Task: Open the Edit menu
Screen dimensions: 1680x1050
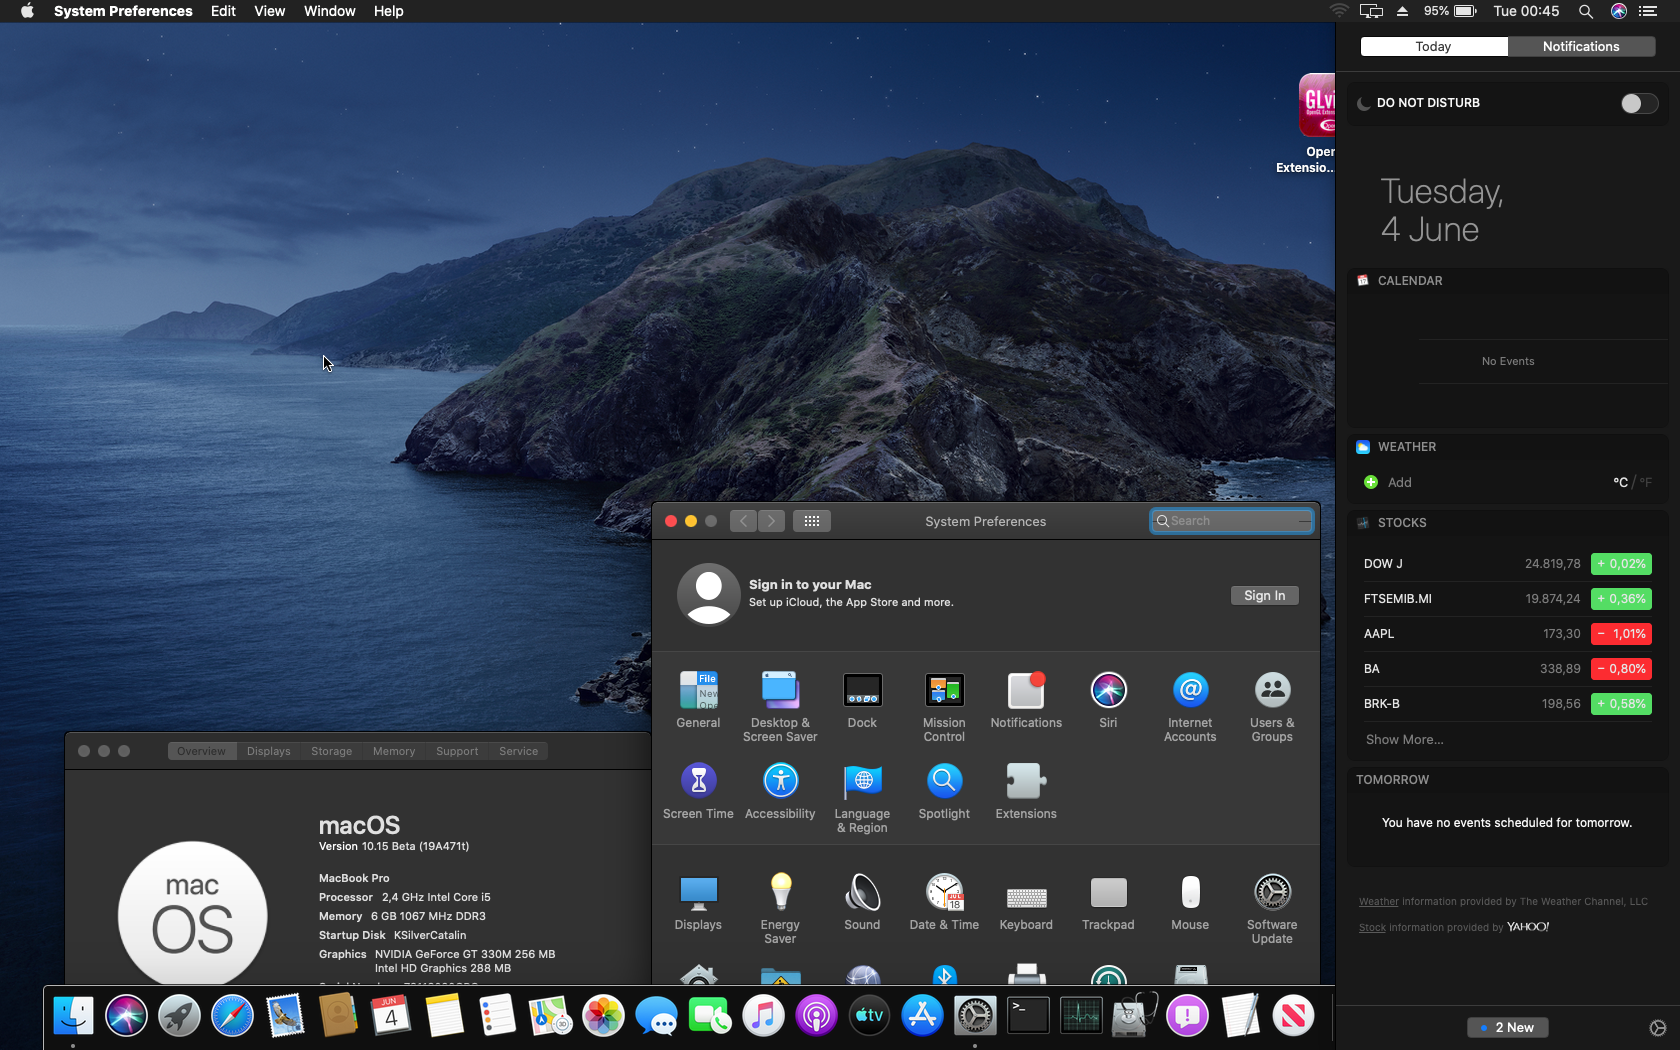Action: click(x=223, y=11)
